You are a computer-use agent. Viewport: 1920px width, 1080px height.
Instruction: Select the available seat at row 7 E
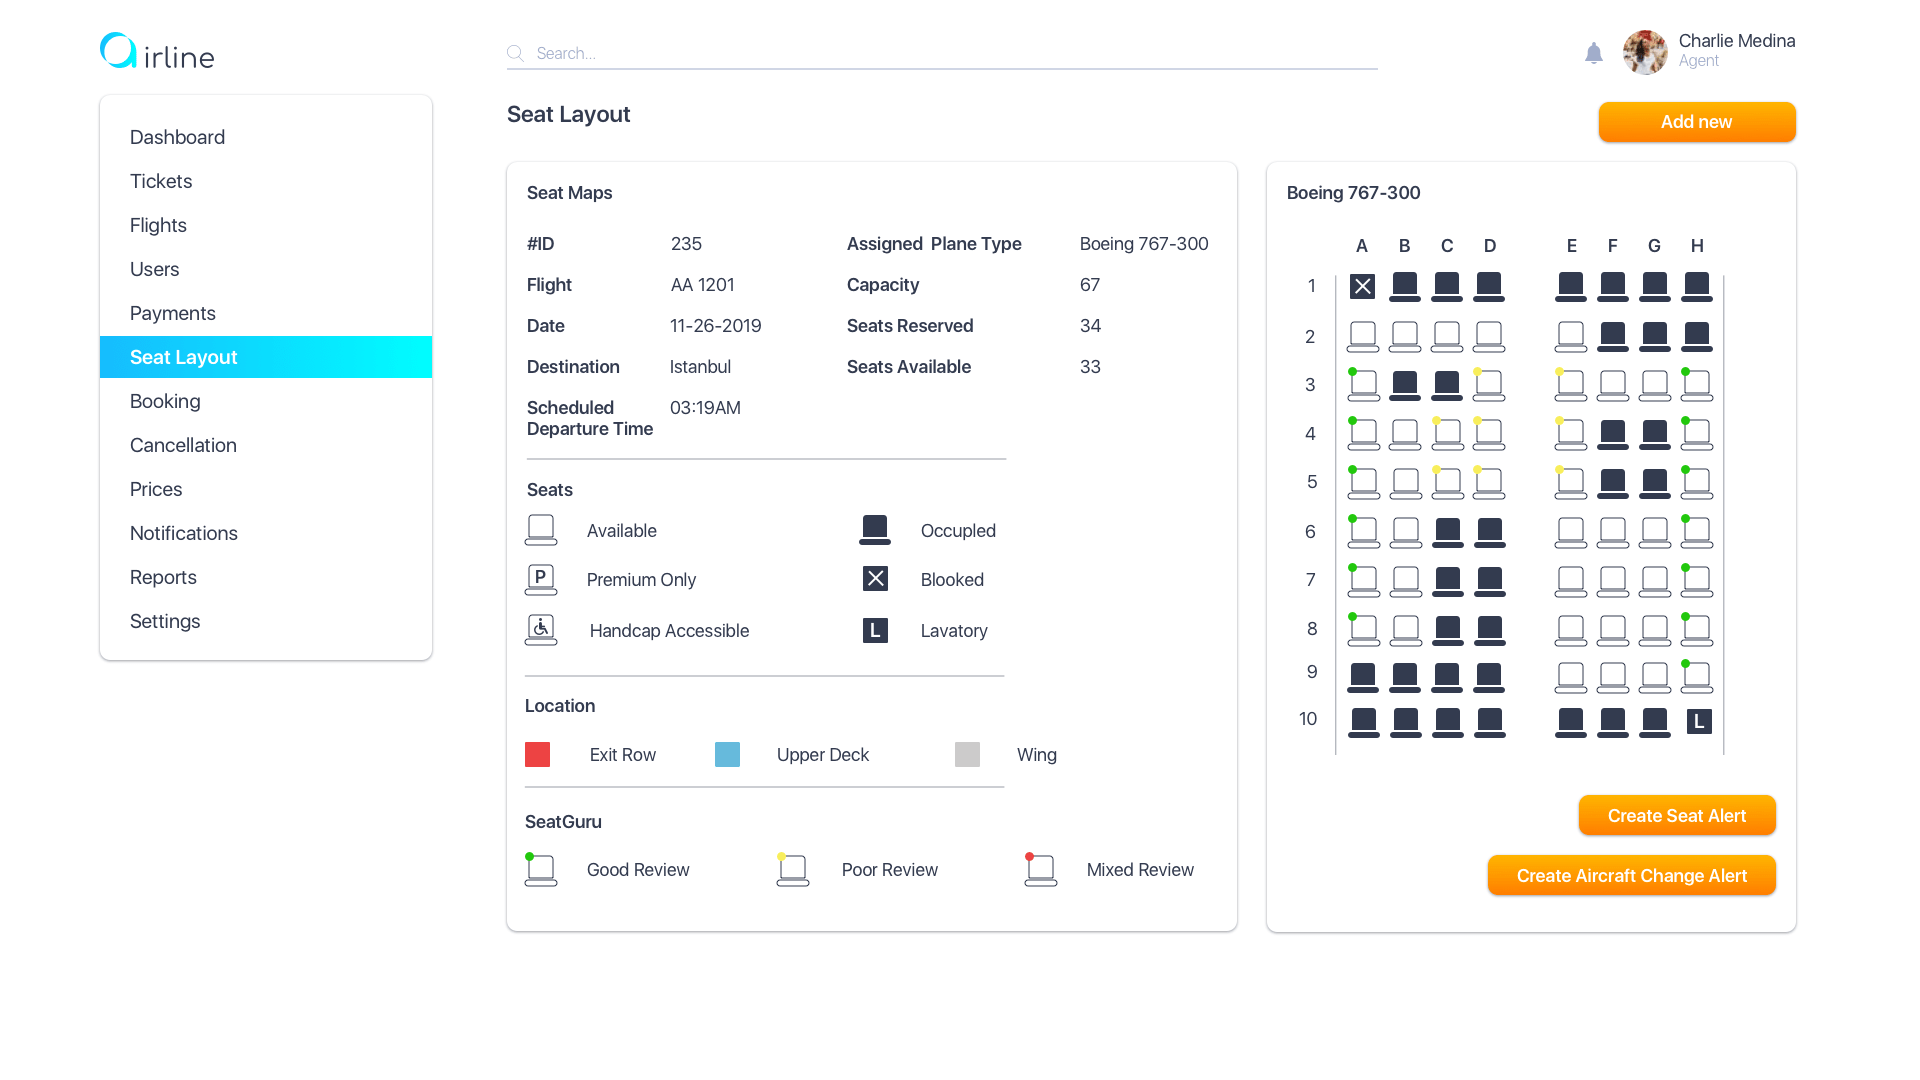1570,580
